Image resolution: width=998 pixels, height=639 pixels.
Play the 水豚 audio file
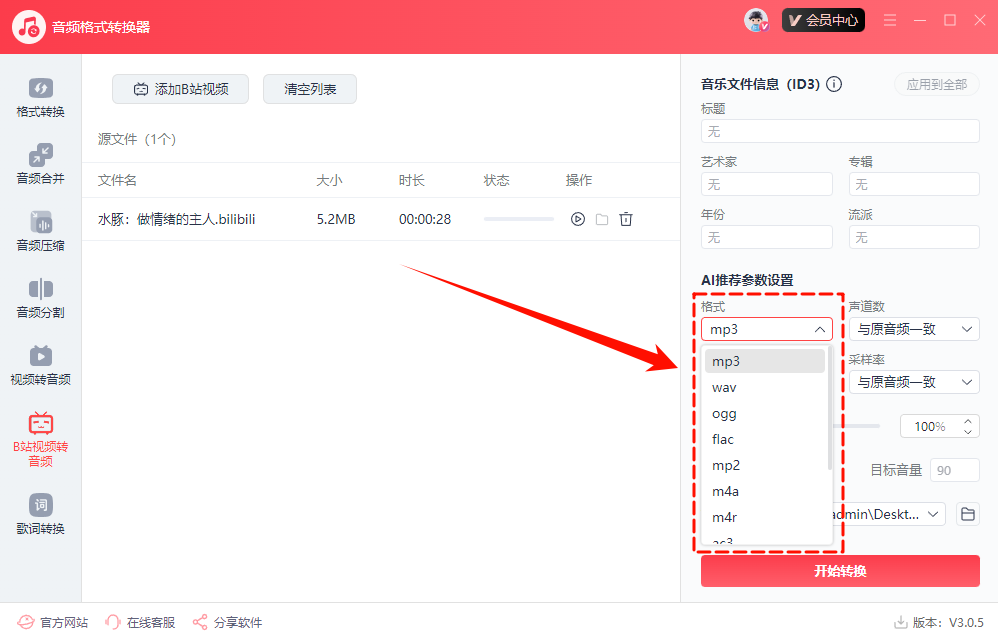click(x=577, y=219)
